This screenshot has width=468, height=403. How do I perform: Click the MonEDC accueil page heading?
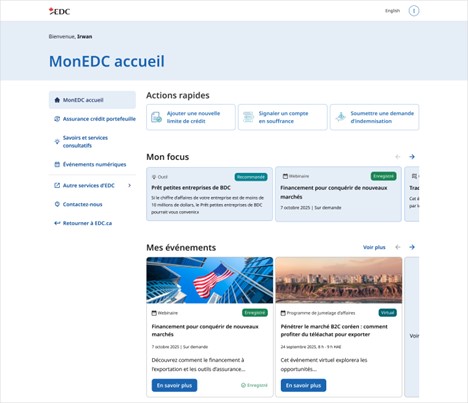pyautogui.click(x=107, y=61)
